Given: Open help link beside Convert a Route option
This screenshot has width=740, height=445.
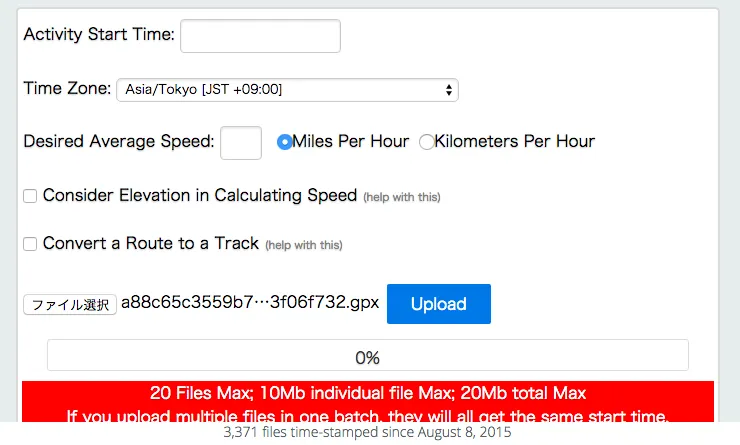Looking at the screenshot, I should point(303,245).
